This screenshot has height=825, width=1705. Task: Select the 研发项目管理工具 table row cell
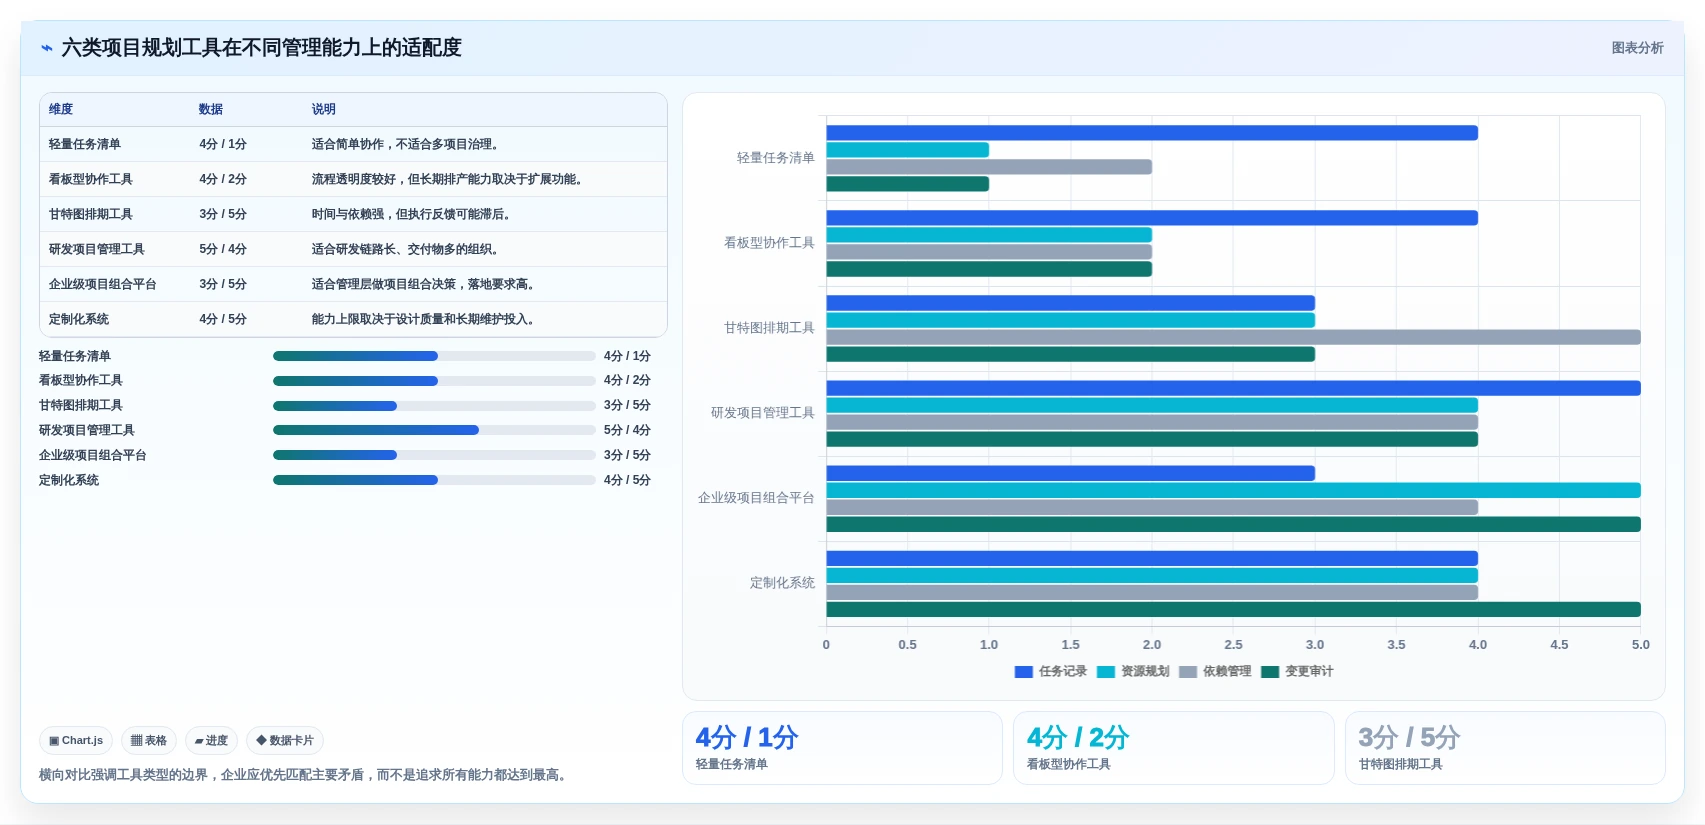pos(97,249)
